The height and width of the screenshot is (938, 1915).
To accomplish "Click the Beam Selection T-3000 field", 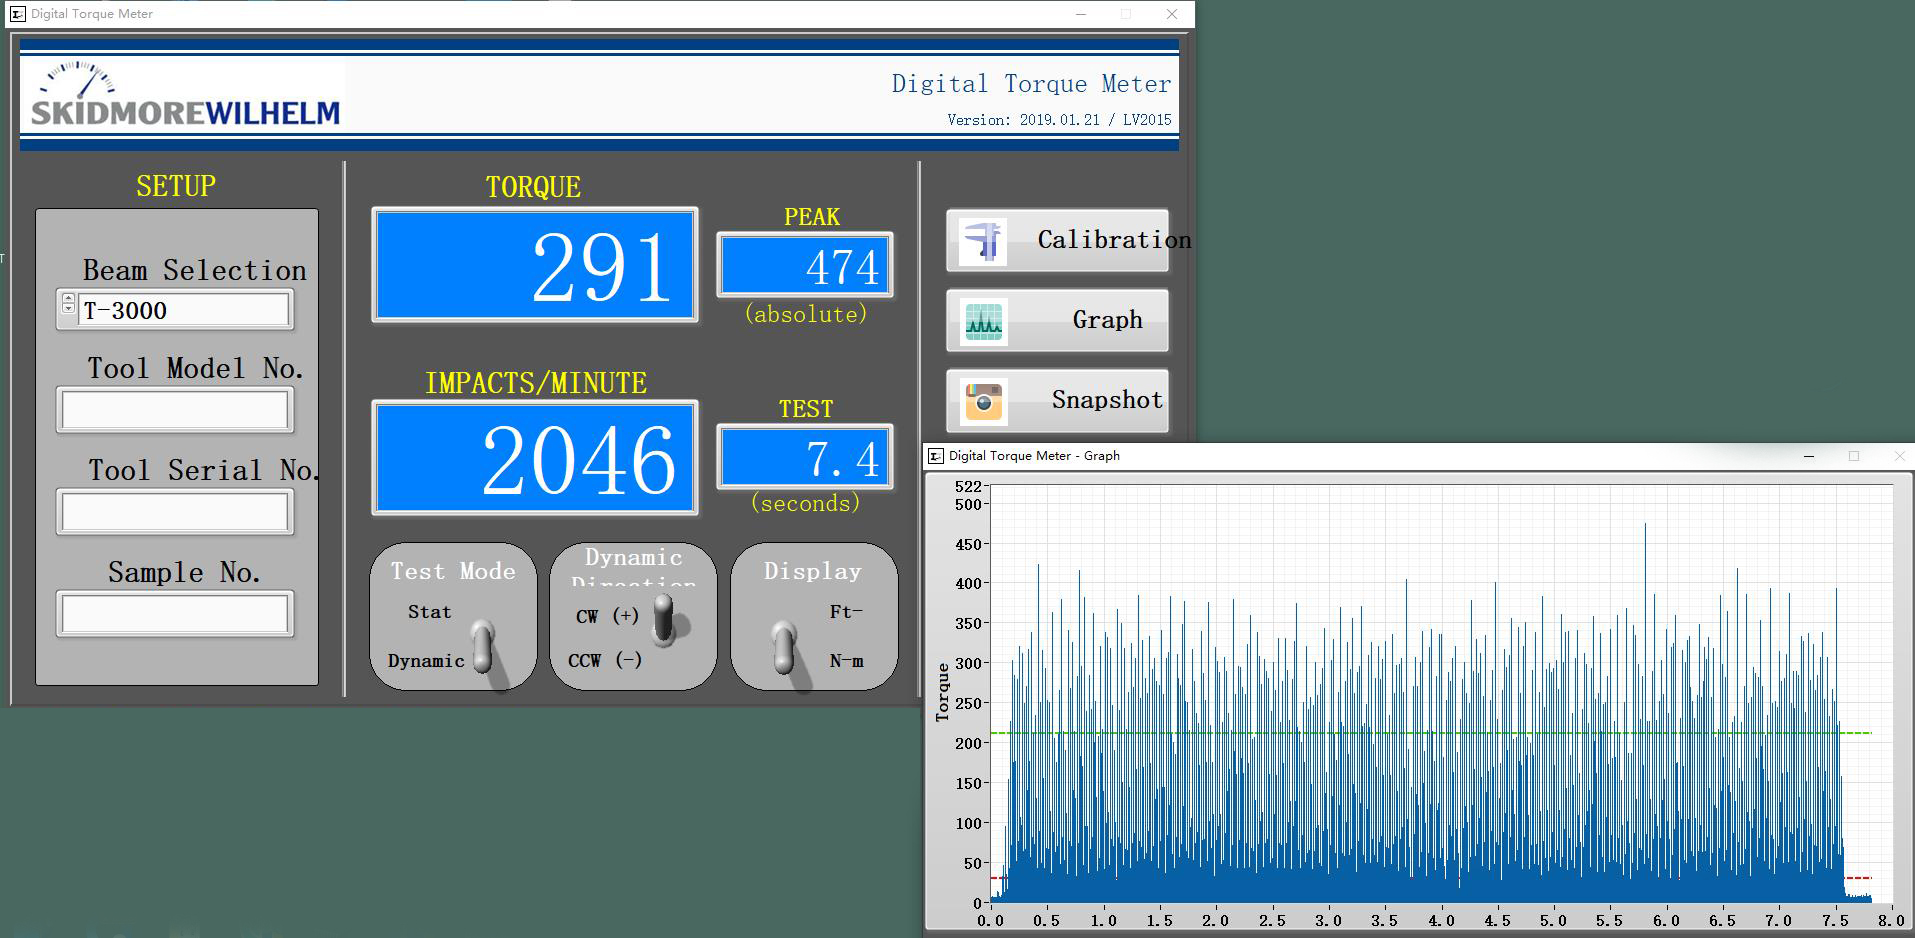I will click(x=184, y=310).
